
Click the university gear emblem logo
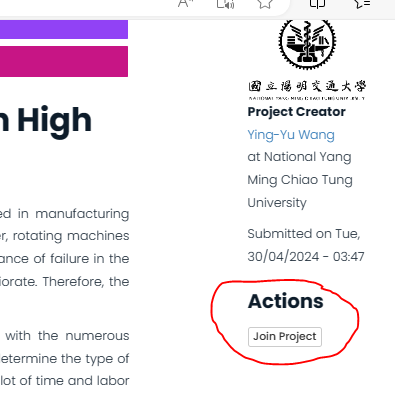(307, 44)
